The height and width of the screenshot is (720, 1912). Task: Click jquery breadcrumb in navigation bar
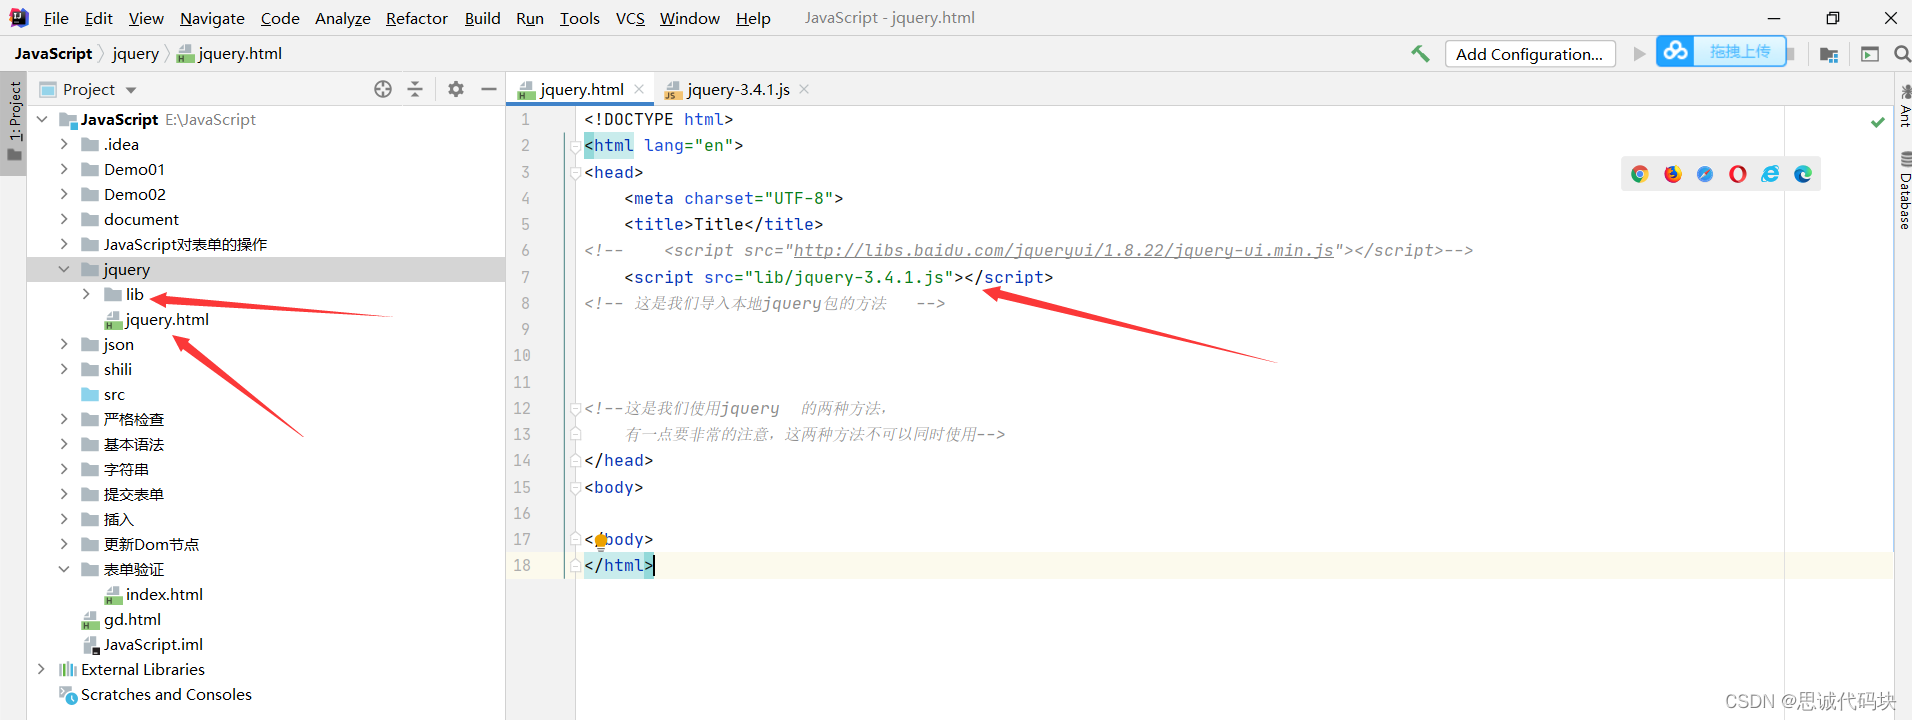(x=135, y=53)
